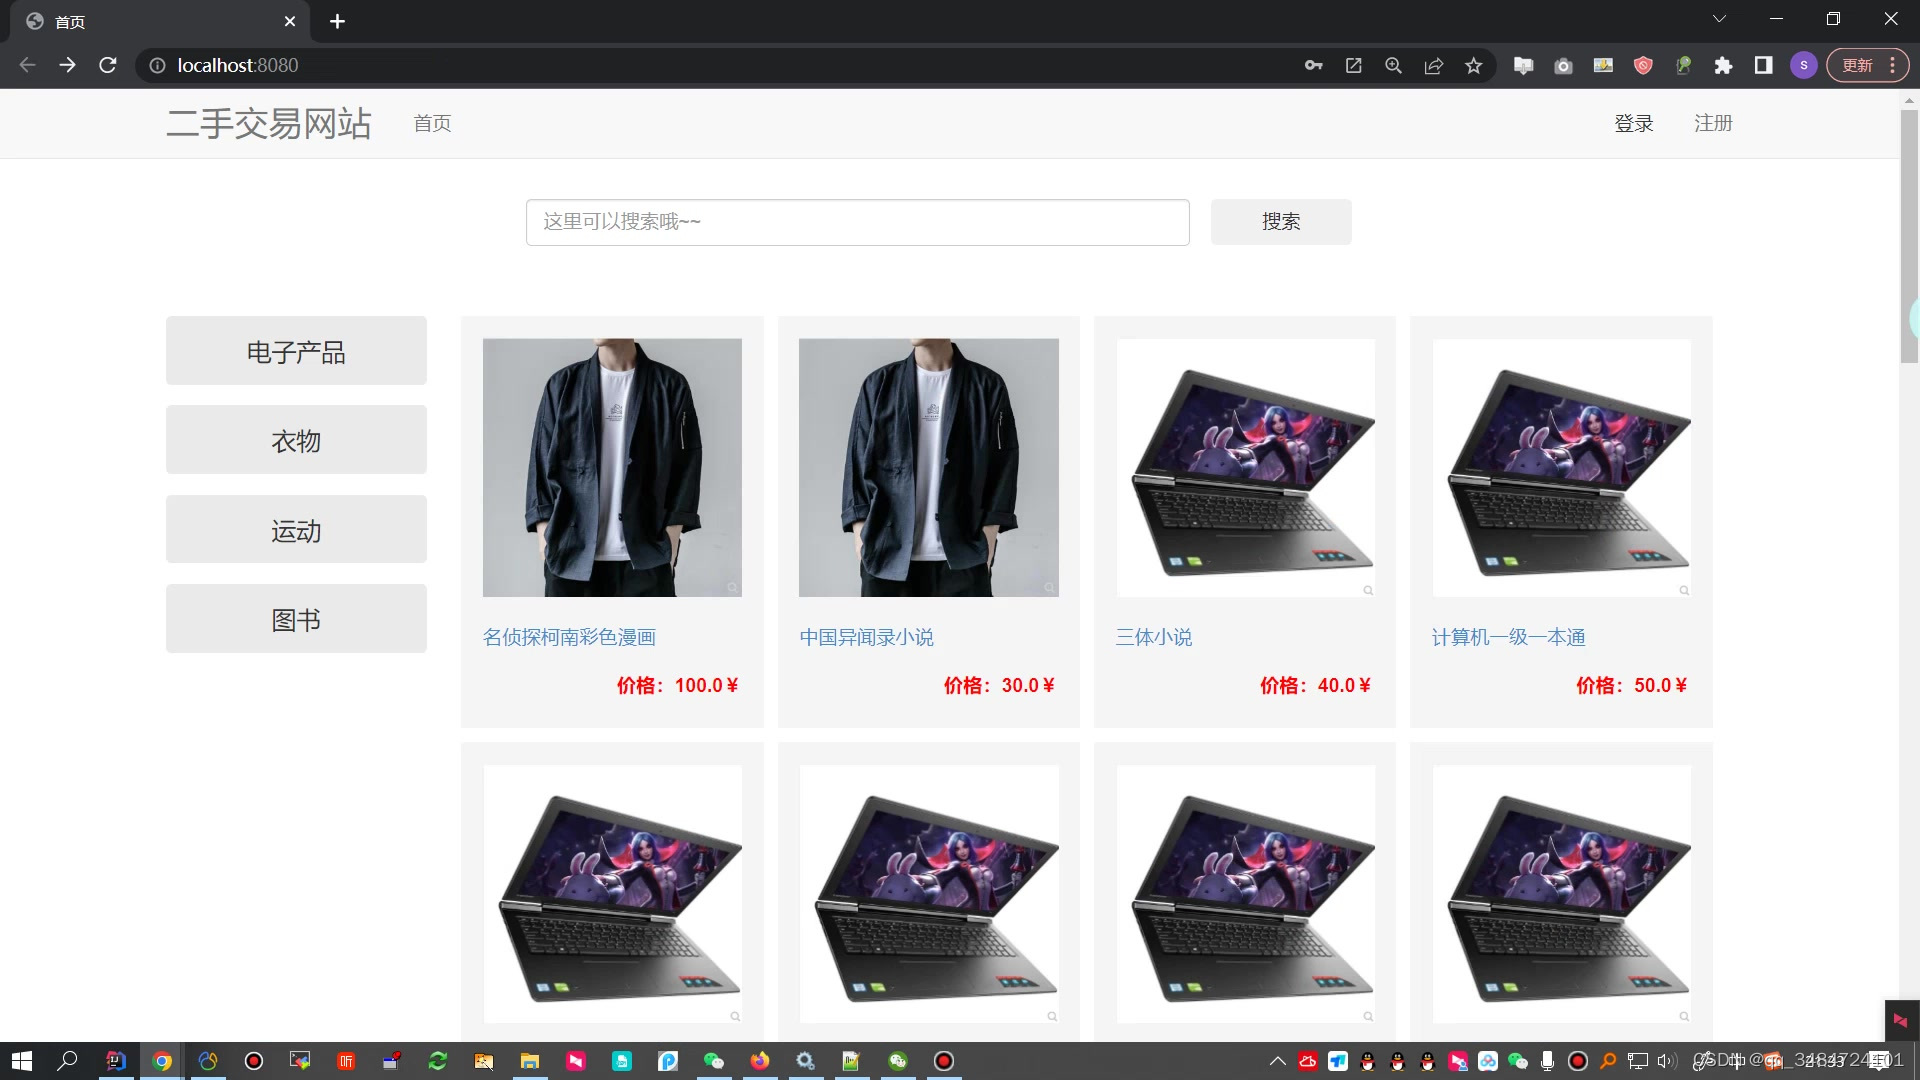Open the purple S profile avatar
Screen dimensions: 1920x1080
click(x=1803, y=65)
